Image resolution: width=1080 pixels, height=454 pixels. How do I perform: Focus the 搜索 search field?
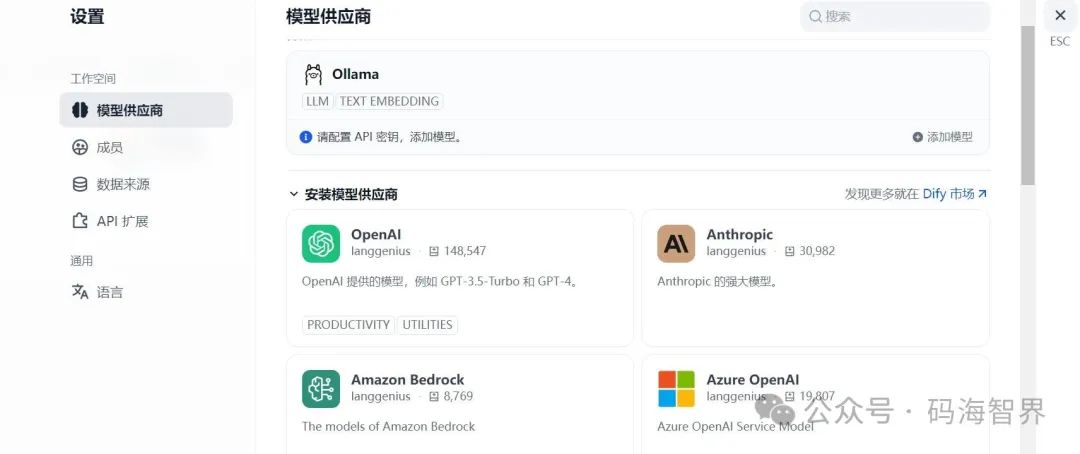pyautogui.click(x=895, y=16)
